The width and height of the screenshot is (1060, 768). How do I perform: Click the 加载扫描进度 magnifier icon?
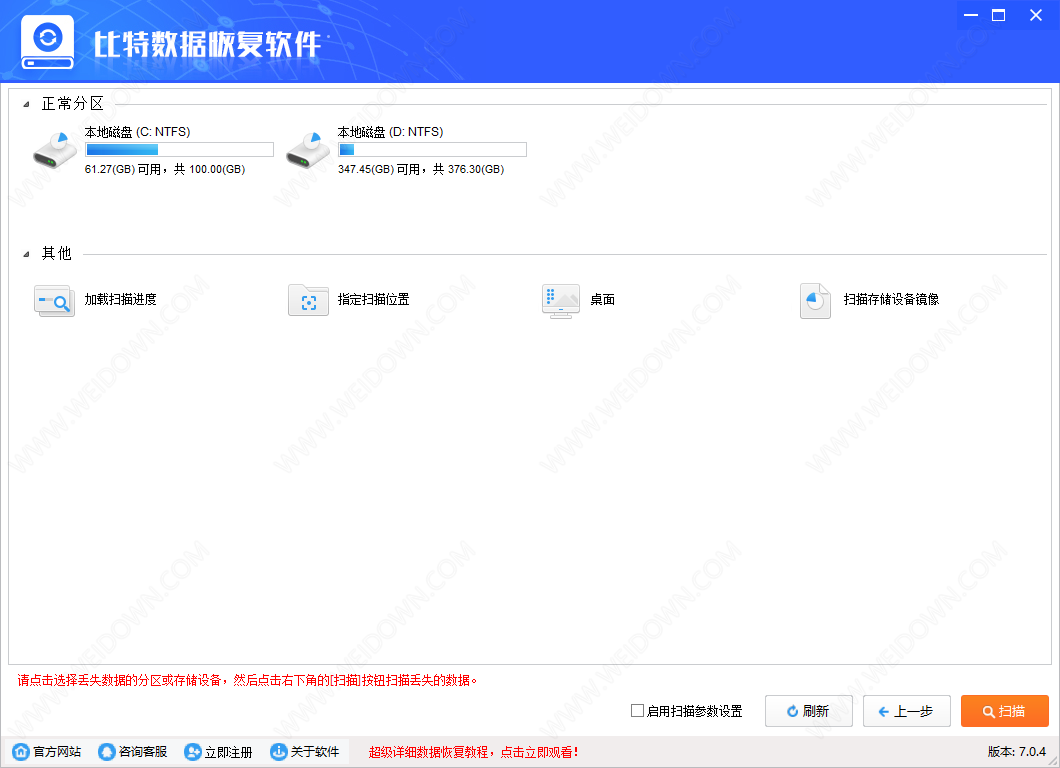[x=53, y=300]
